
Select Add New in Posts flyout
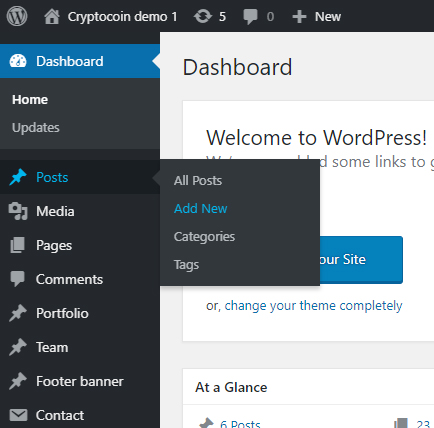(201, 209)
